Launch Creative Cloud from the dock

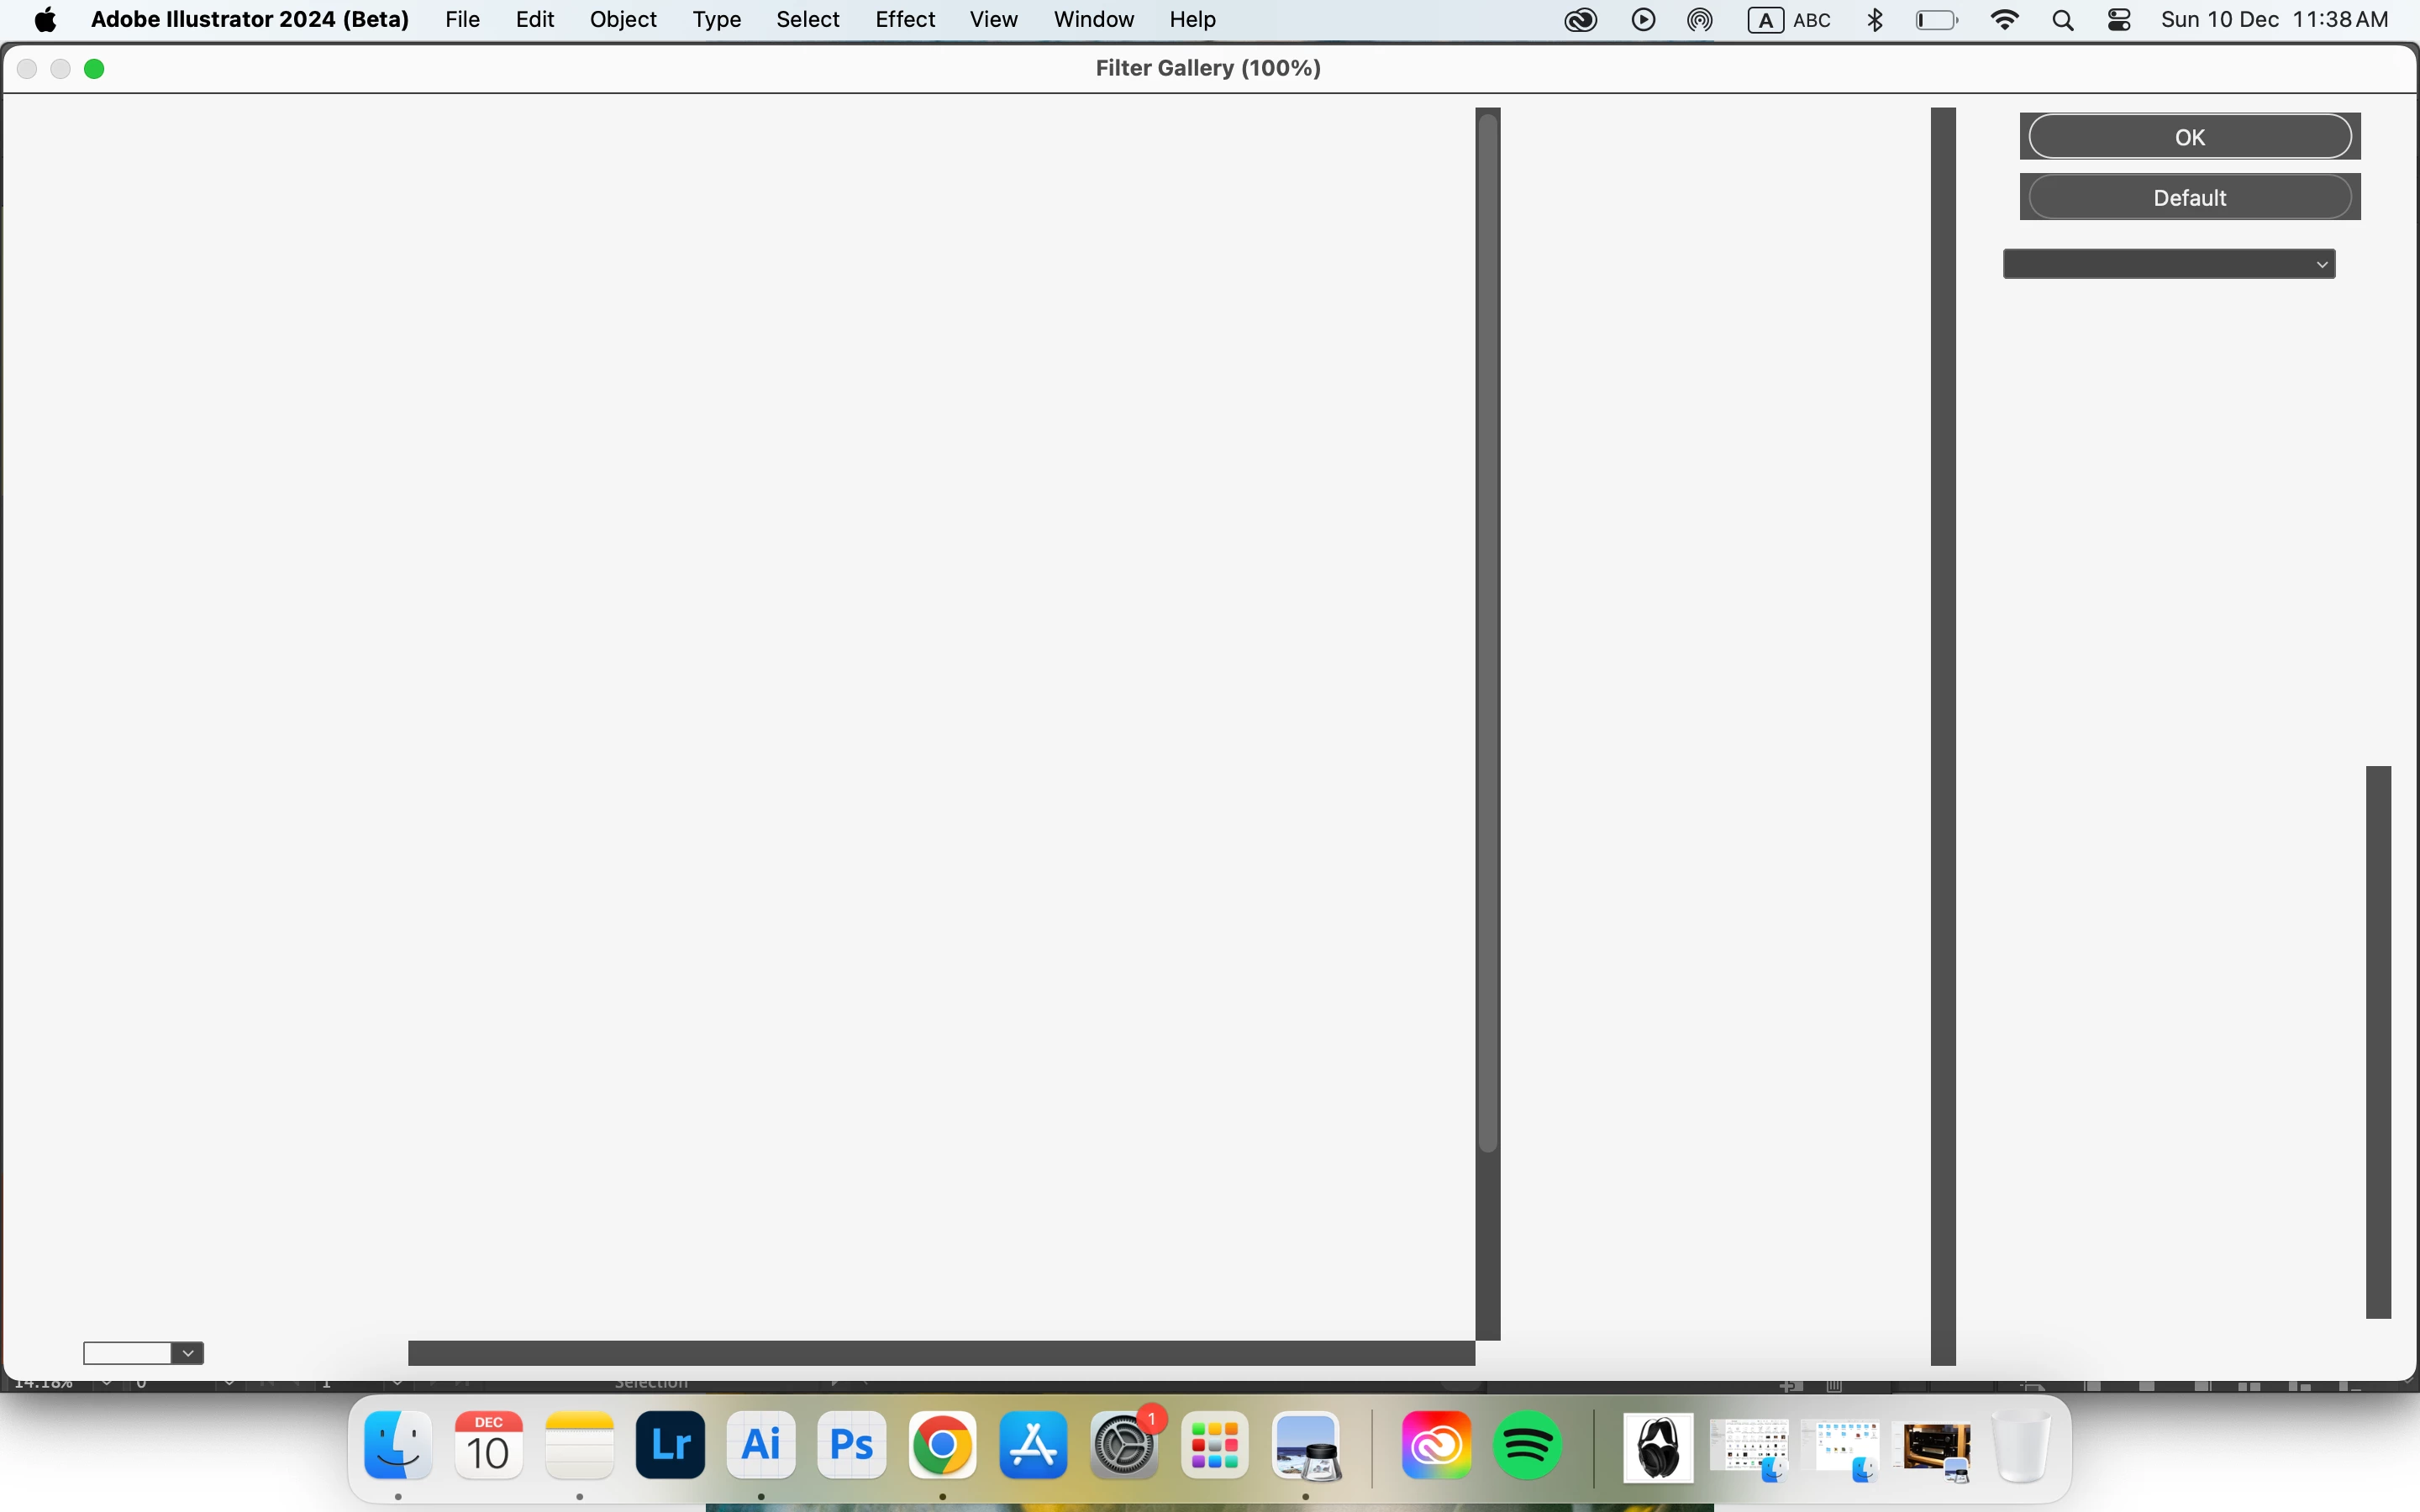point(1436,1445)
